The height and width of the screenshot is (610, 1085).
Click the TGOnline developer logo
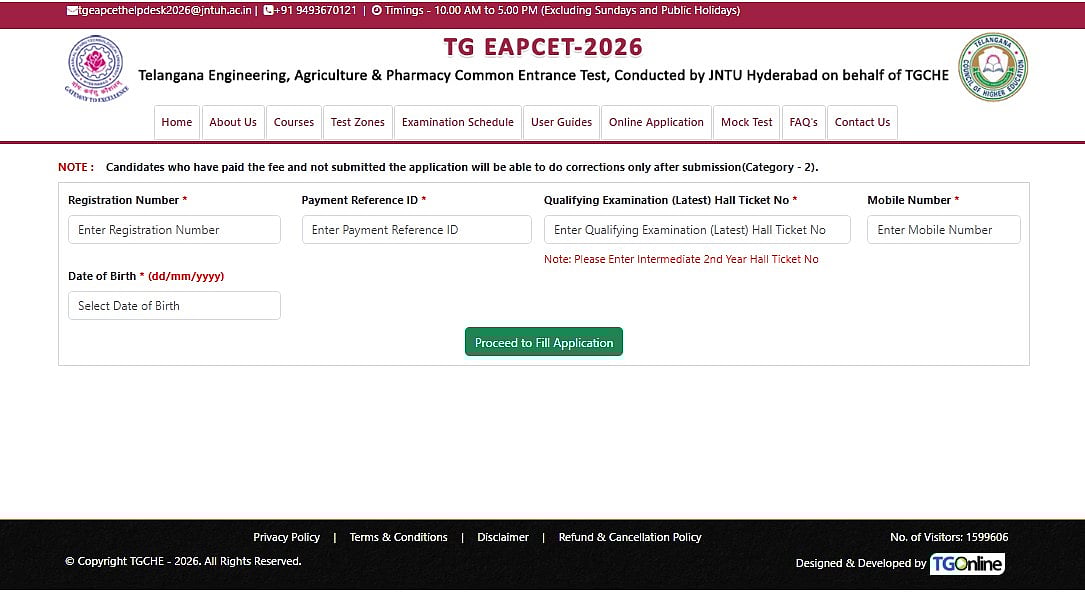coord(966,564)
